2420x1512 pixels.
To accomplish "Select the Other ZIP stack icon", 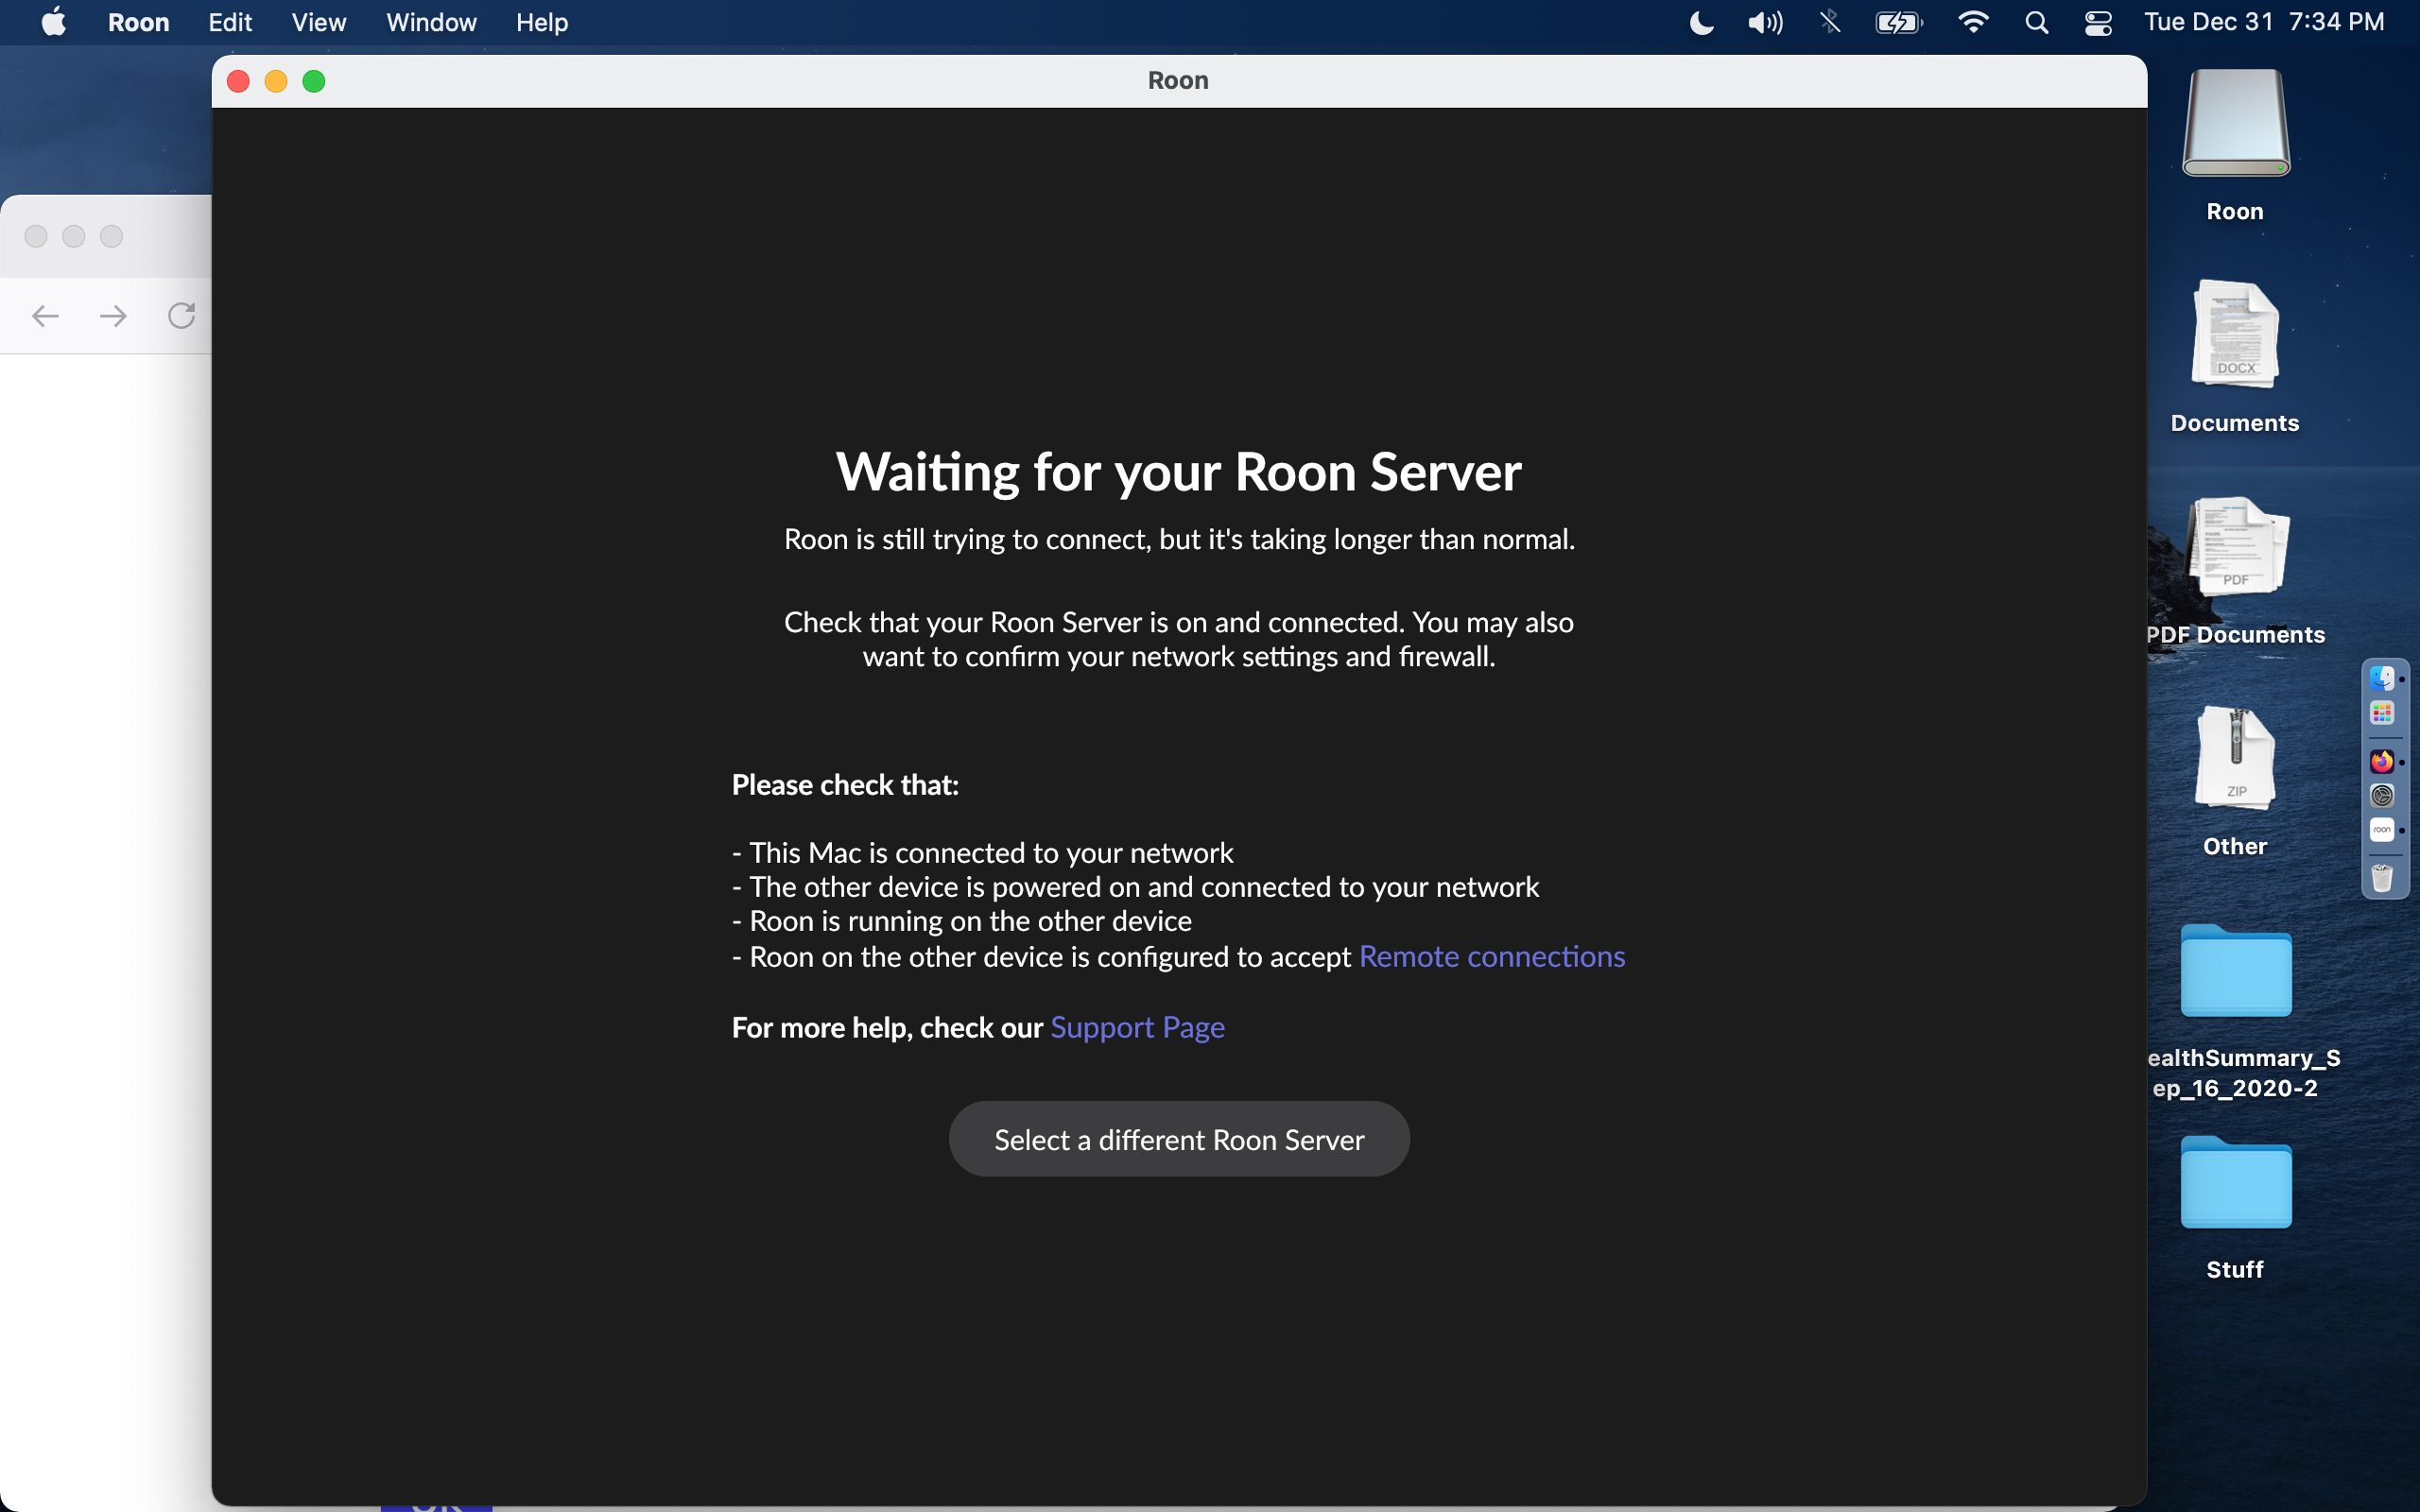I will click(2235, 757).
